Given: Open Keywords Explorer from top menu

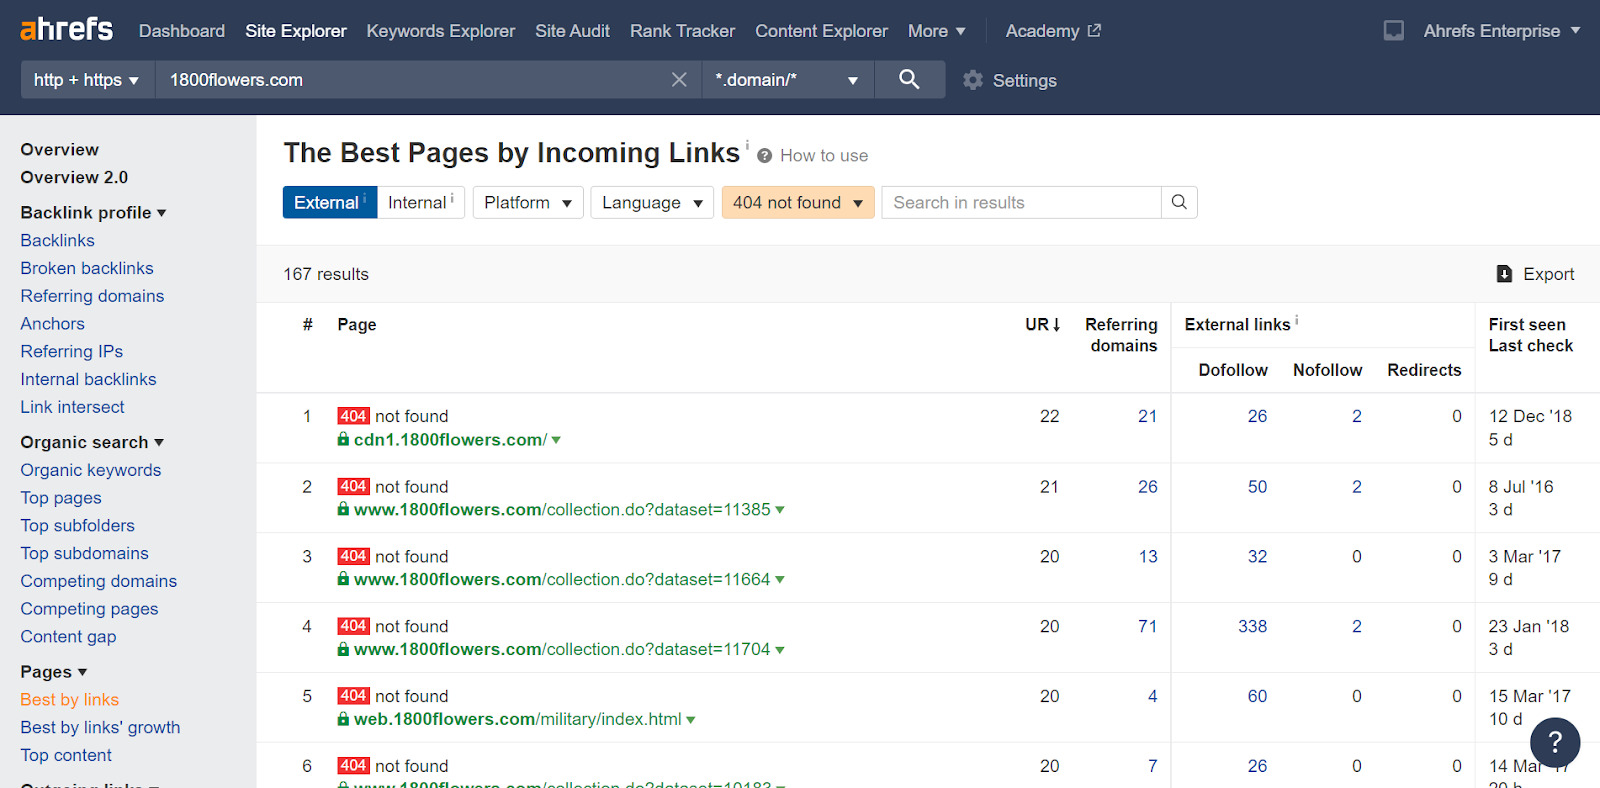Looking at the screenshot, I should (x=440, y=31).
